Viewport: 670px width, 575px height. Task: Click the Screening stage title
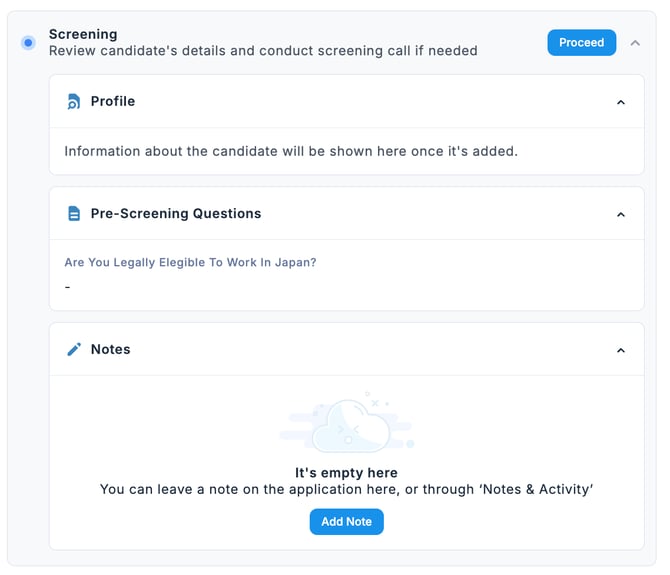83,34
